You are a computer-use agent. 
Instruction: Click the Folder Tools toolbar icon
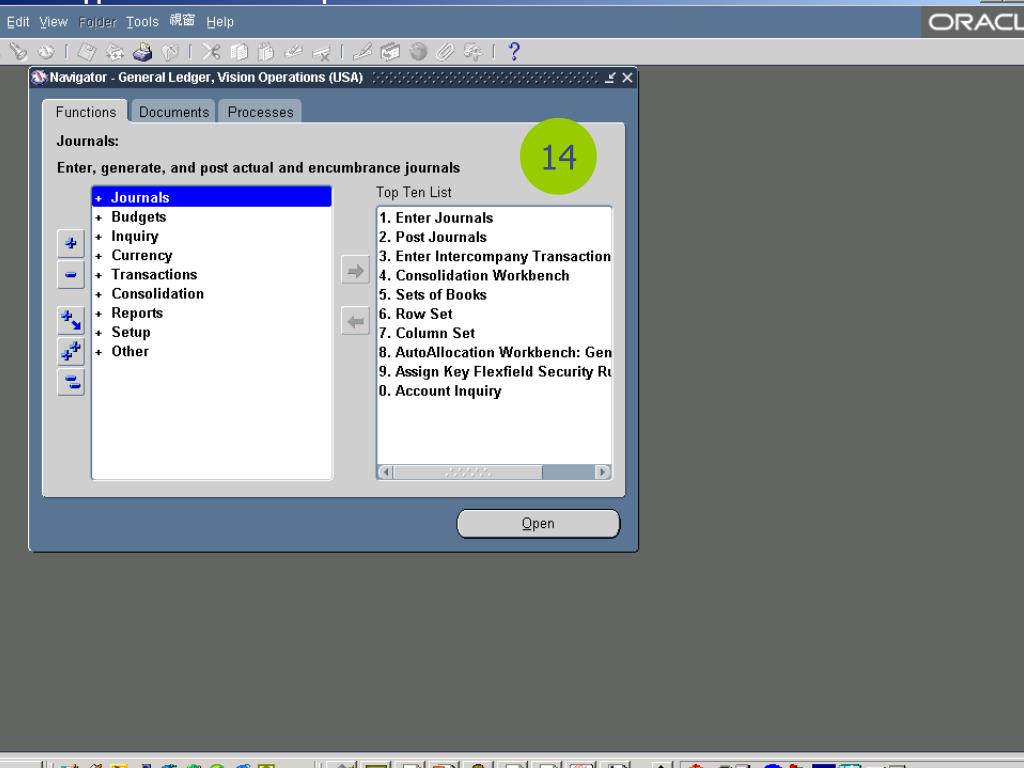[473, 51]
